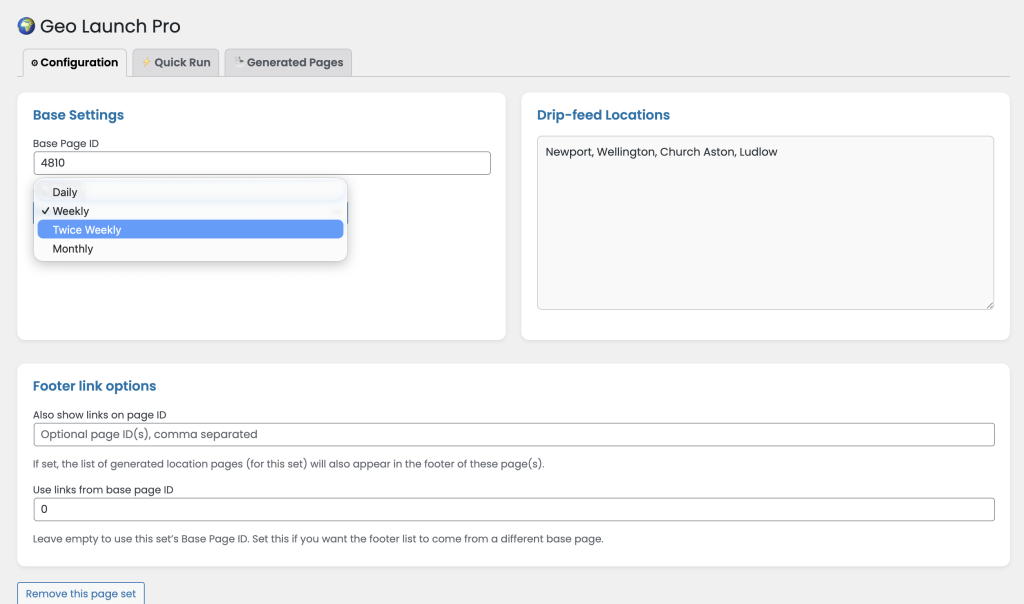Click the Use links from base page ID field
Image resolution: width=1024 pixels, height=604 pixels.
point(513,510)
